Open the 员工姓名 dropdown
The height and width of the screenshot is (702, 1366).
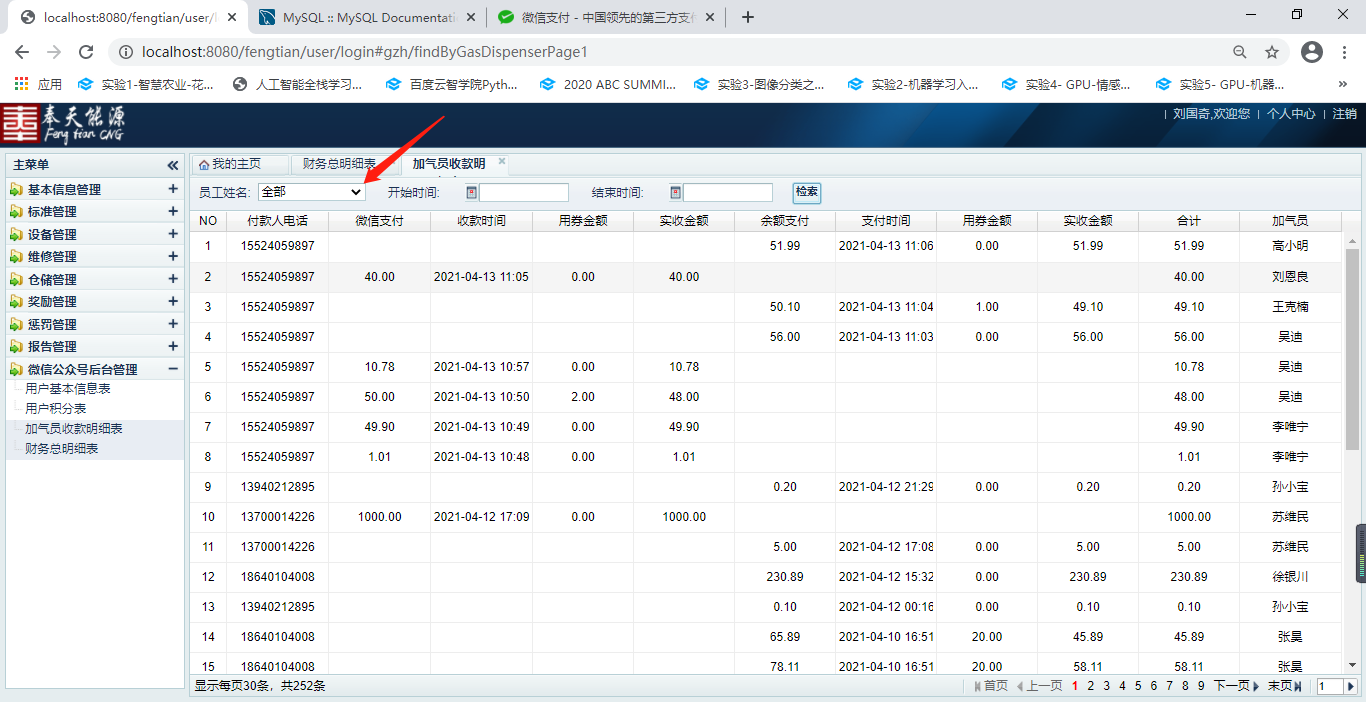click(x=311, y=192)
